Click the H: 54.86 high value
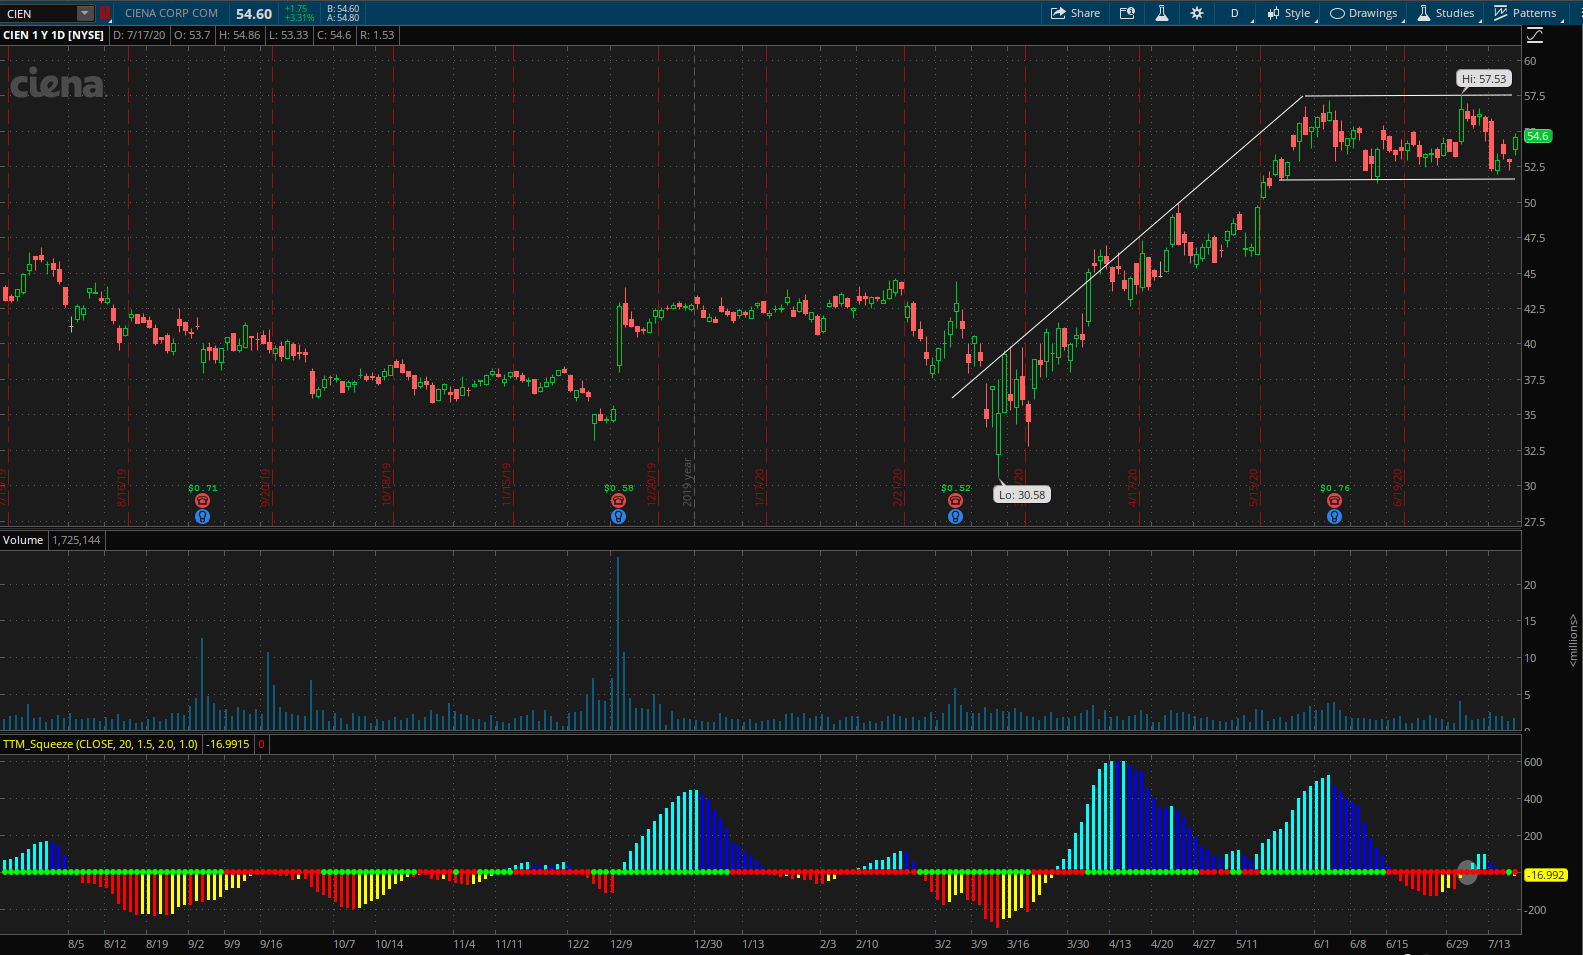The height and width of the screenshot is (955, 1583). [240, 35]
